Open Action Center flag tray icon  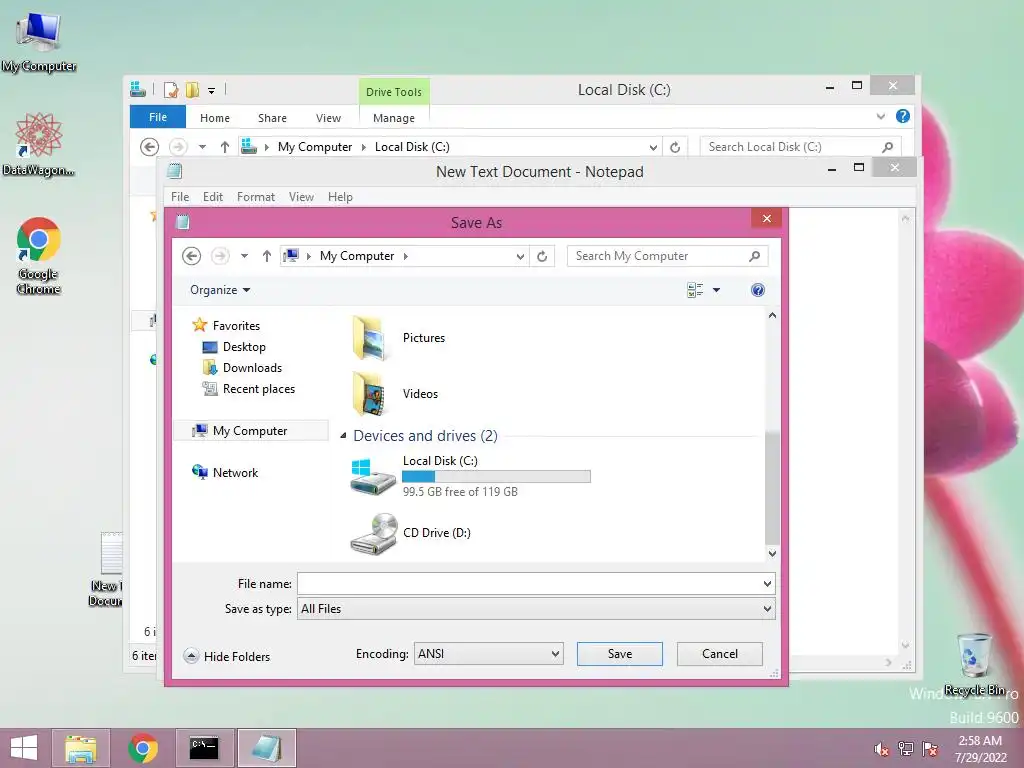(x=930, y=749)
